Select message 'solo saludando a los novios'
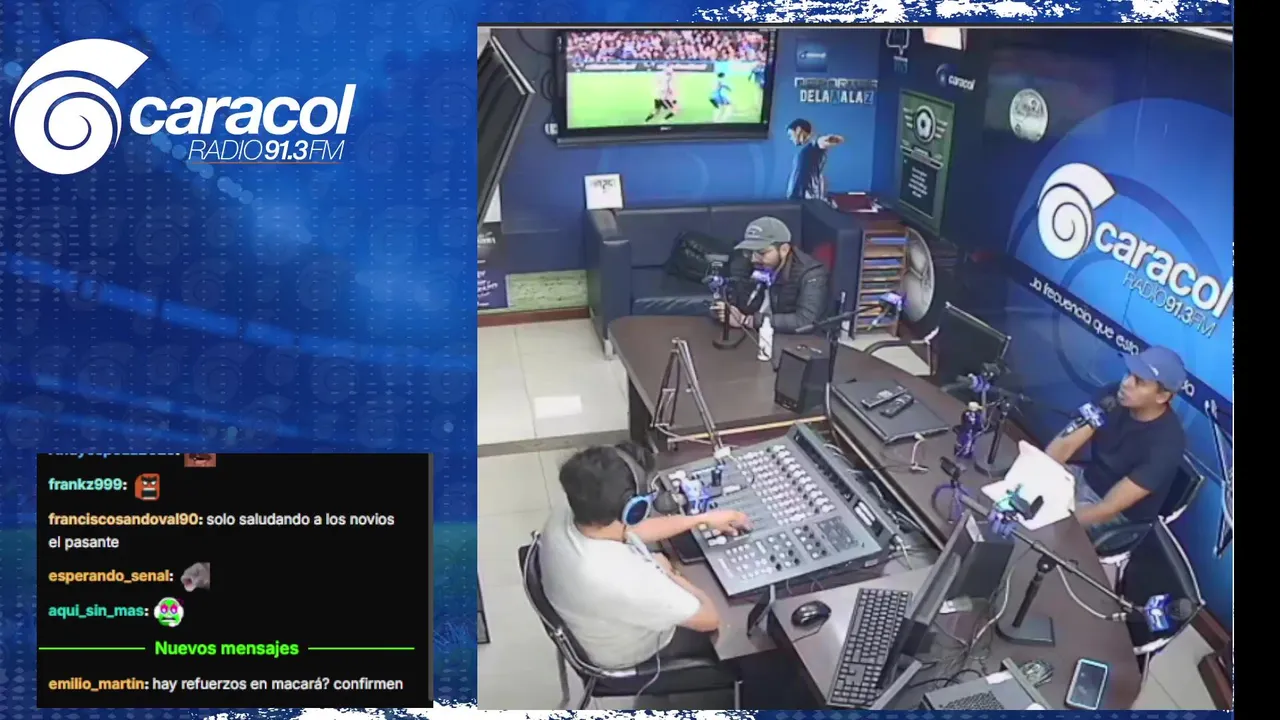Screen dimensions: 1280x720 [302, 520]
